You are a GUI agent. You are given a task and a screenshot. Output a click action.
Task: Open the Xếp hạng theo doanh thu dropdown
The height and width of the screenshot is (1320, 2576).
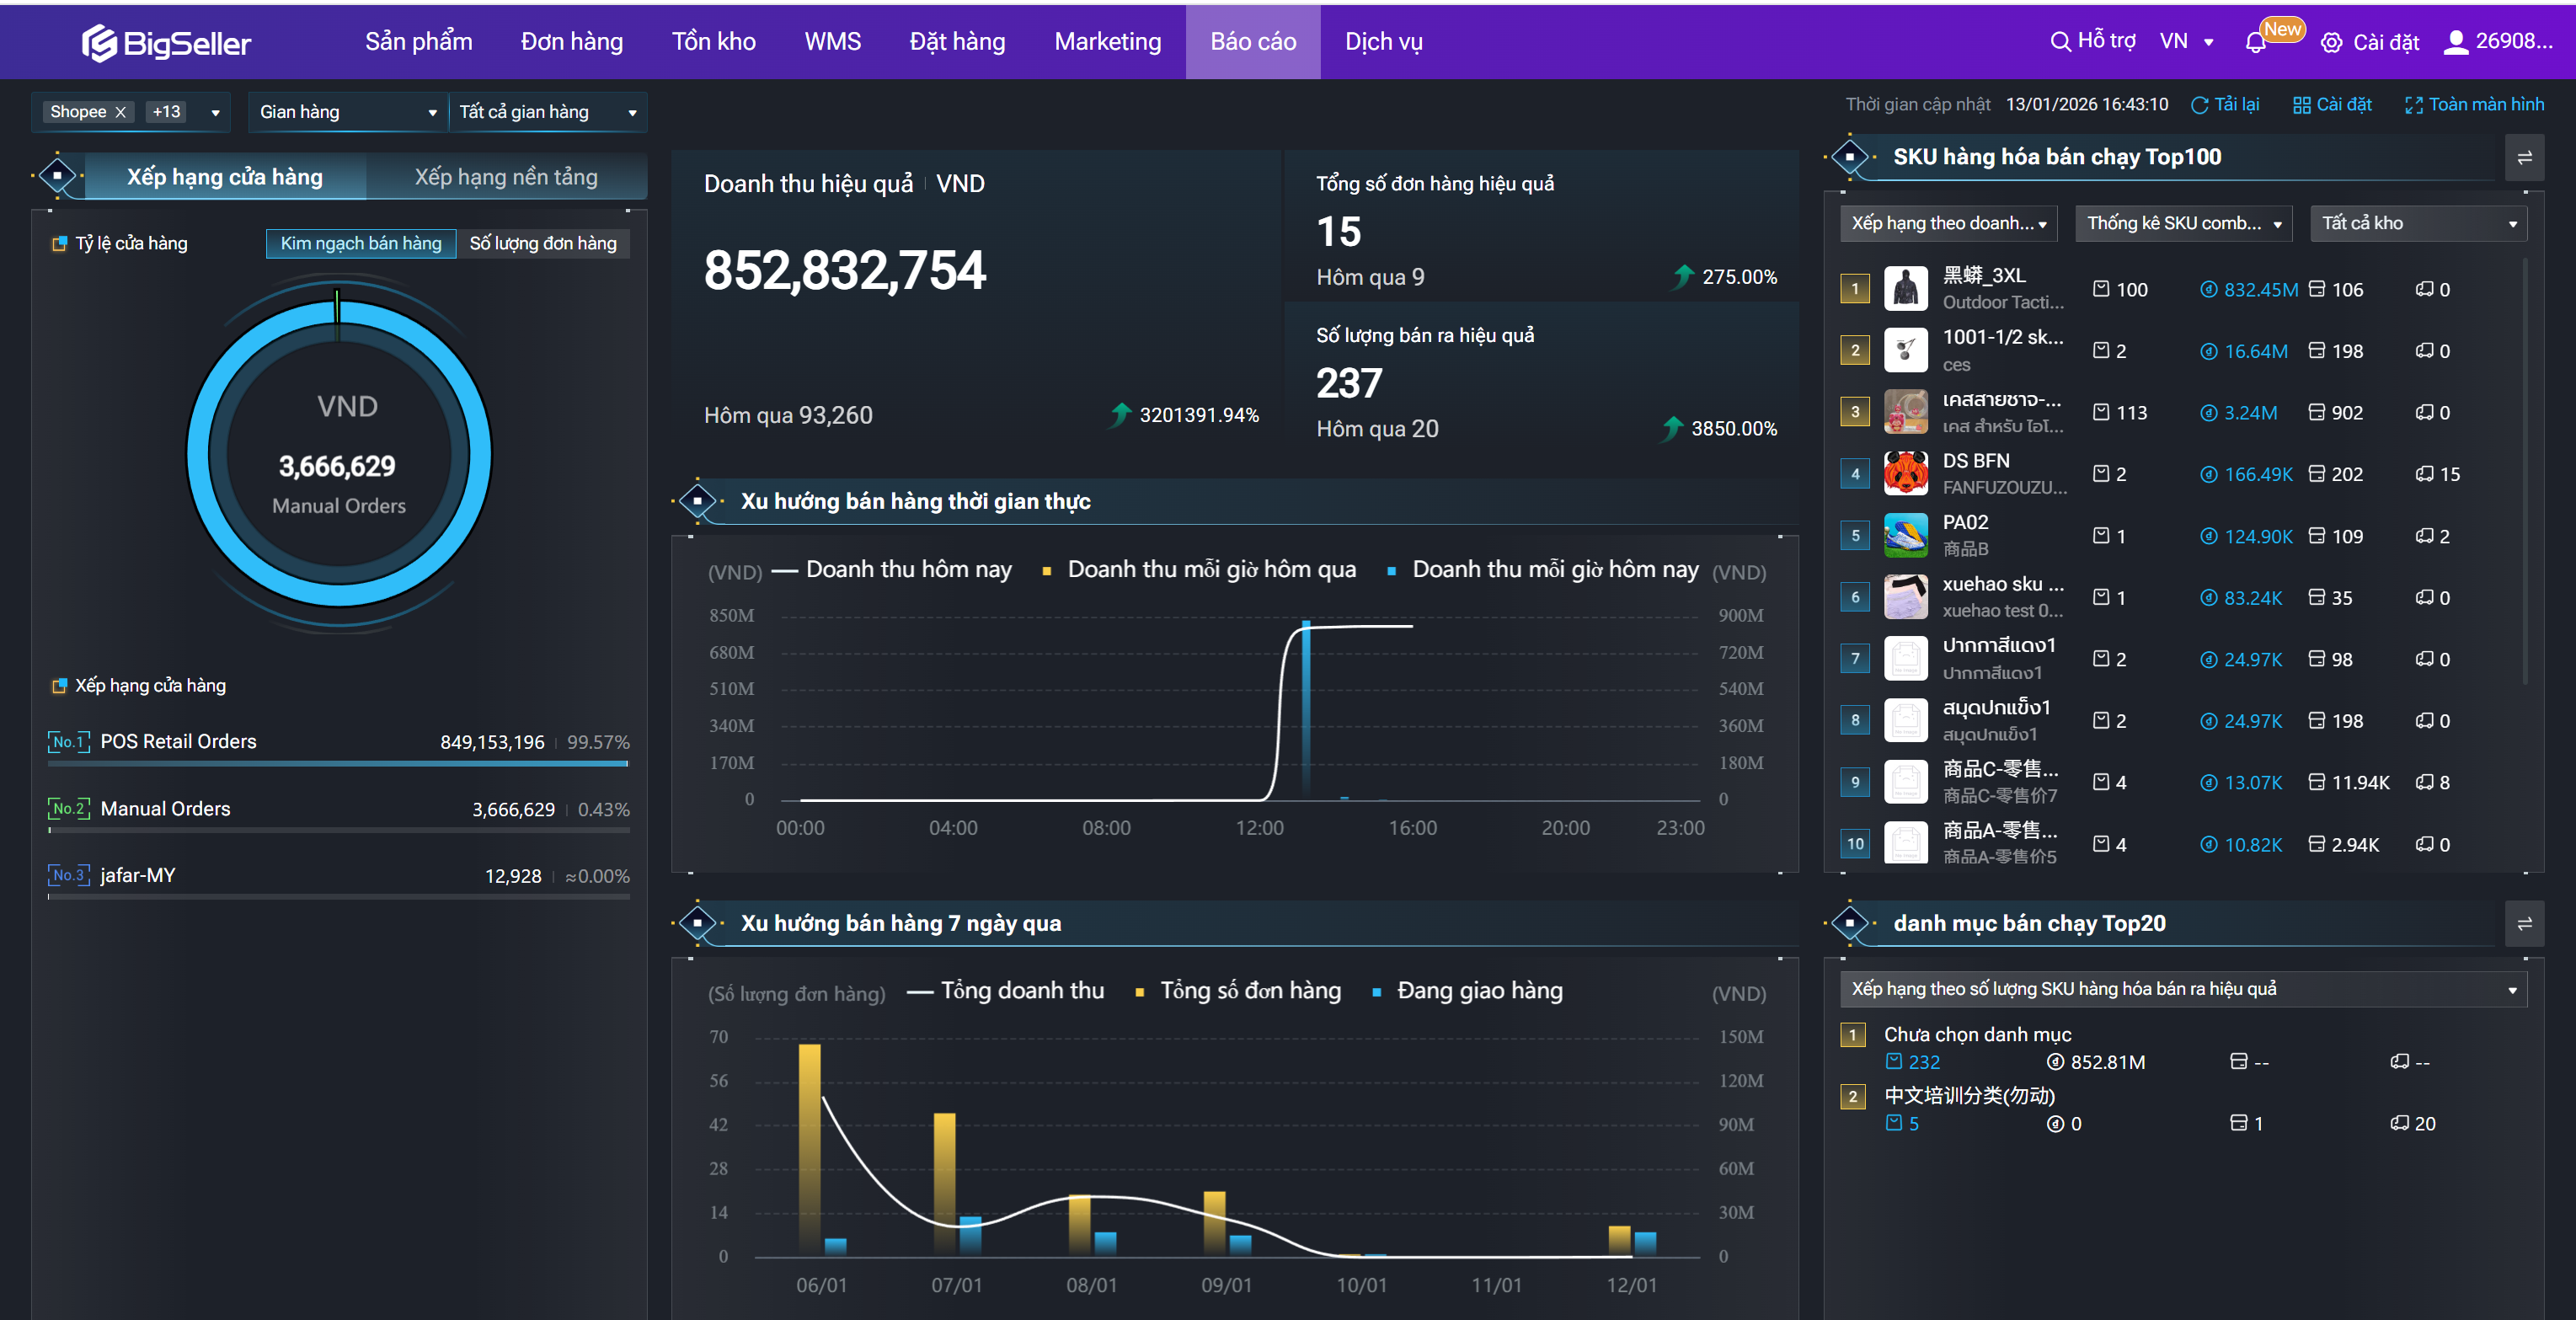click(1948, 223)
